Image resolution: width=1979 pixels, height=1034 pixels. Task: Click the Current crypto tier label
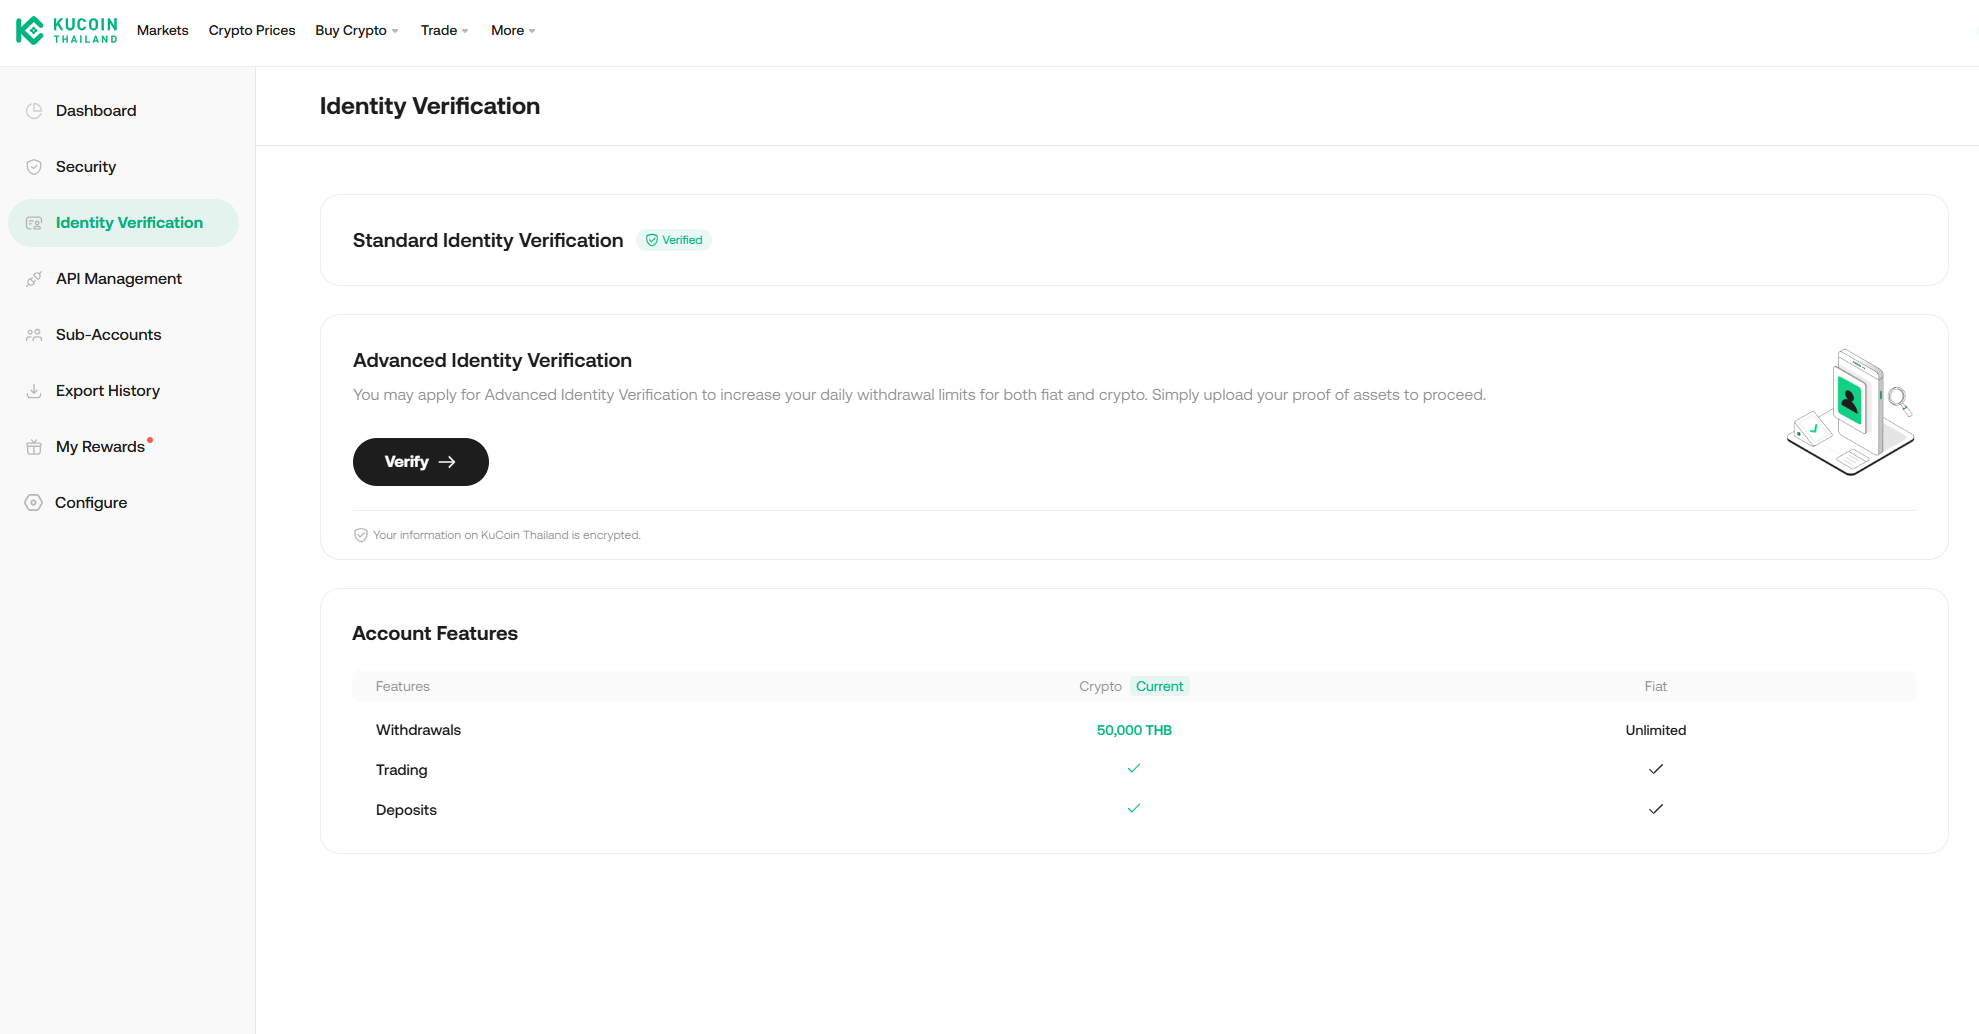click(x=1159, y=686)
